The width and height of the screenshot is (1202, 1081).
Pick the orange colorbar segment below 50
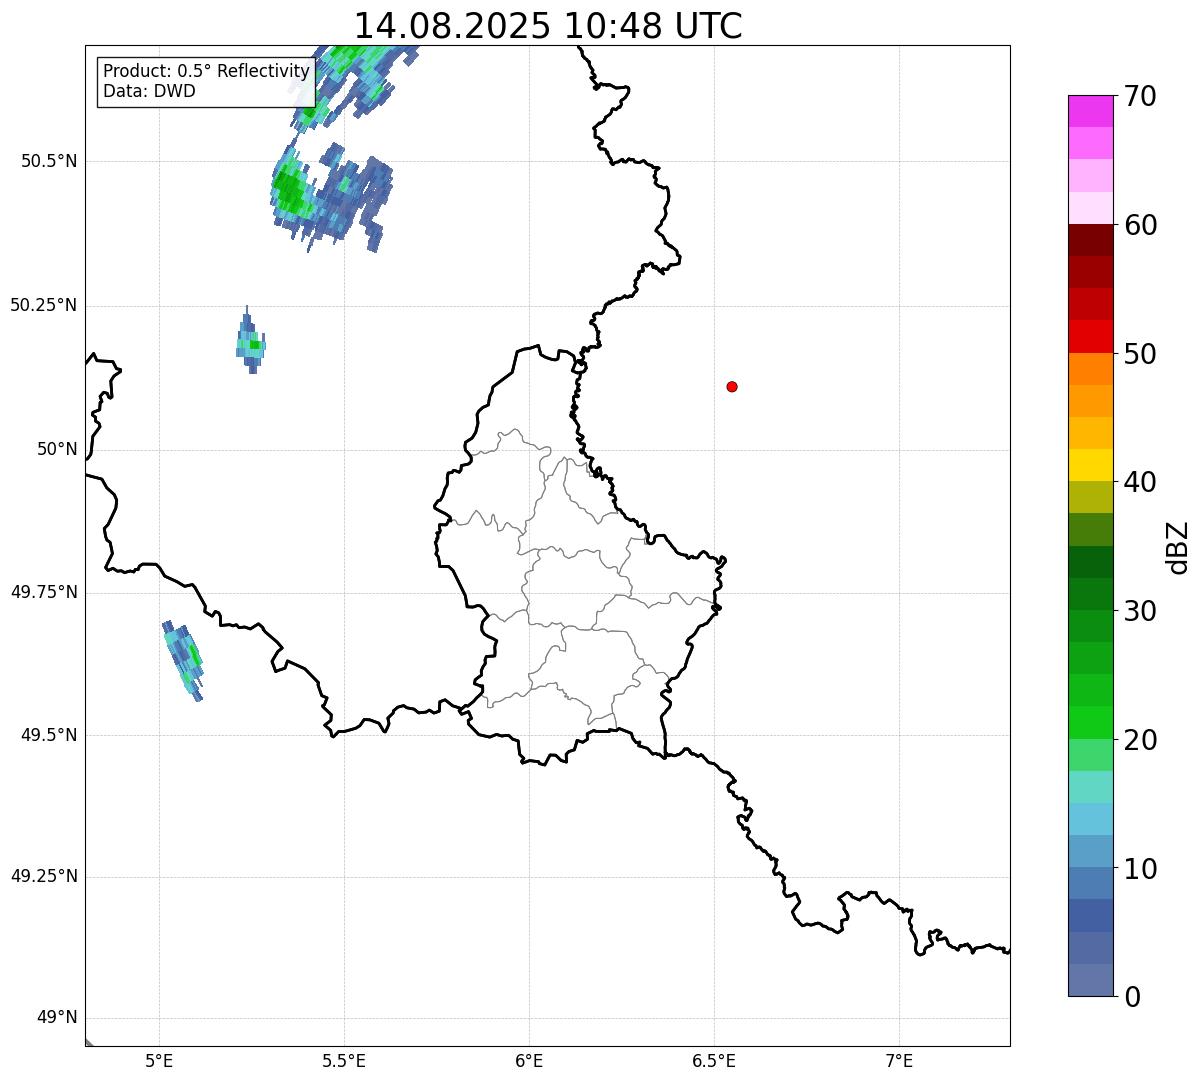point(1090,369)
